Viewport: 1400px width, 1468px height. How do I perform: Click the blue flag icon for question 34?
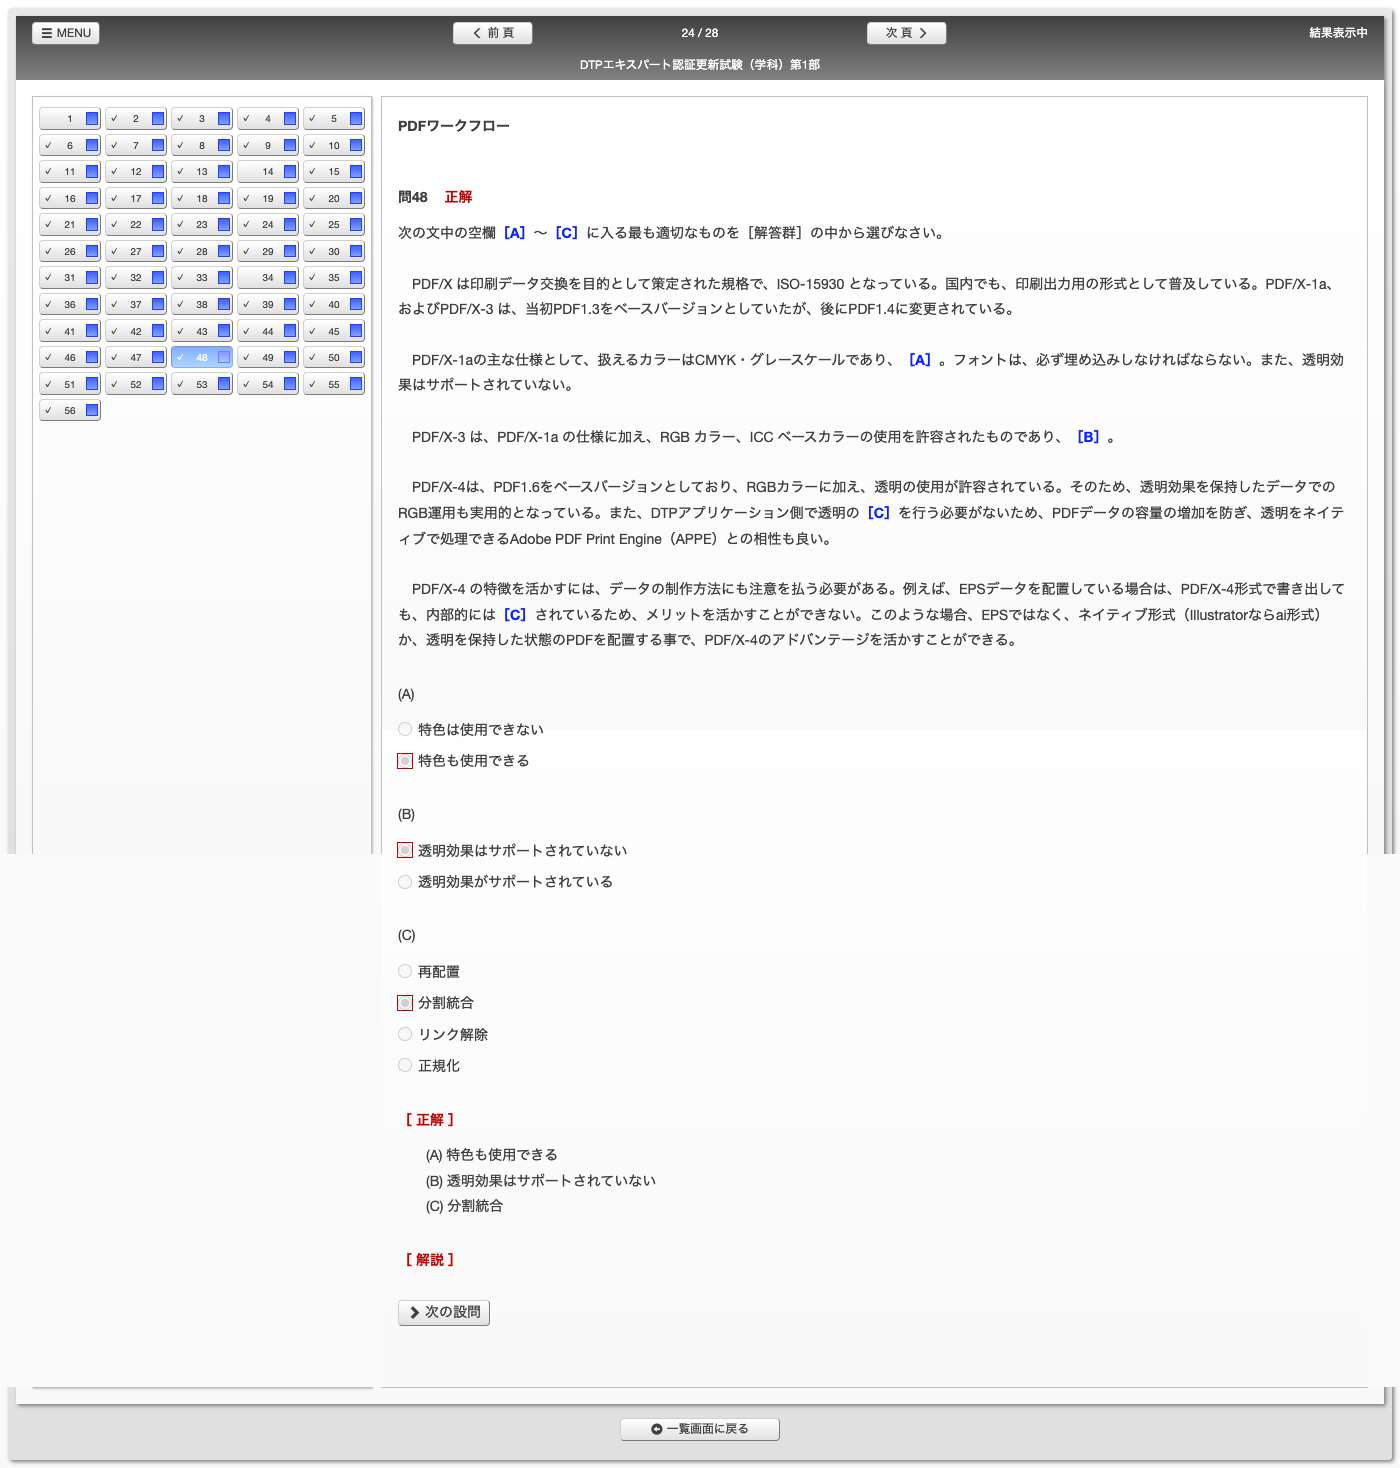[290, 278]
